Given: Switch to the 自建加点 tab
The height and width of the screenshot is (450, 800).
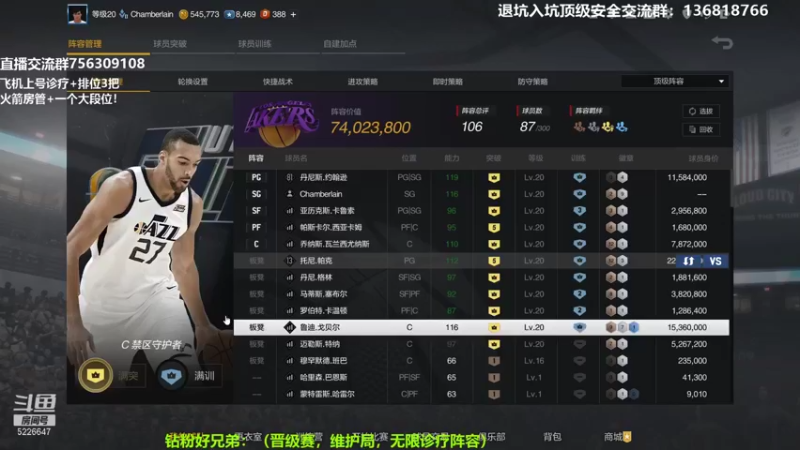Looking at the screenshot, I should (x=340, y=44).
